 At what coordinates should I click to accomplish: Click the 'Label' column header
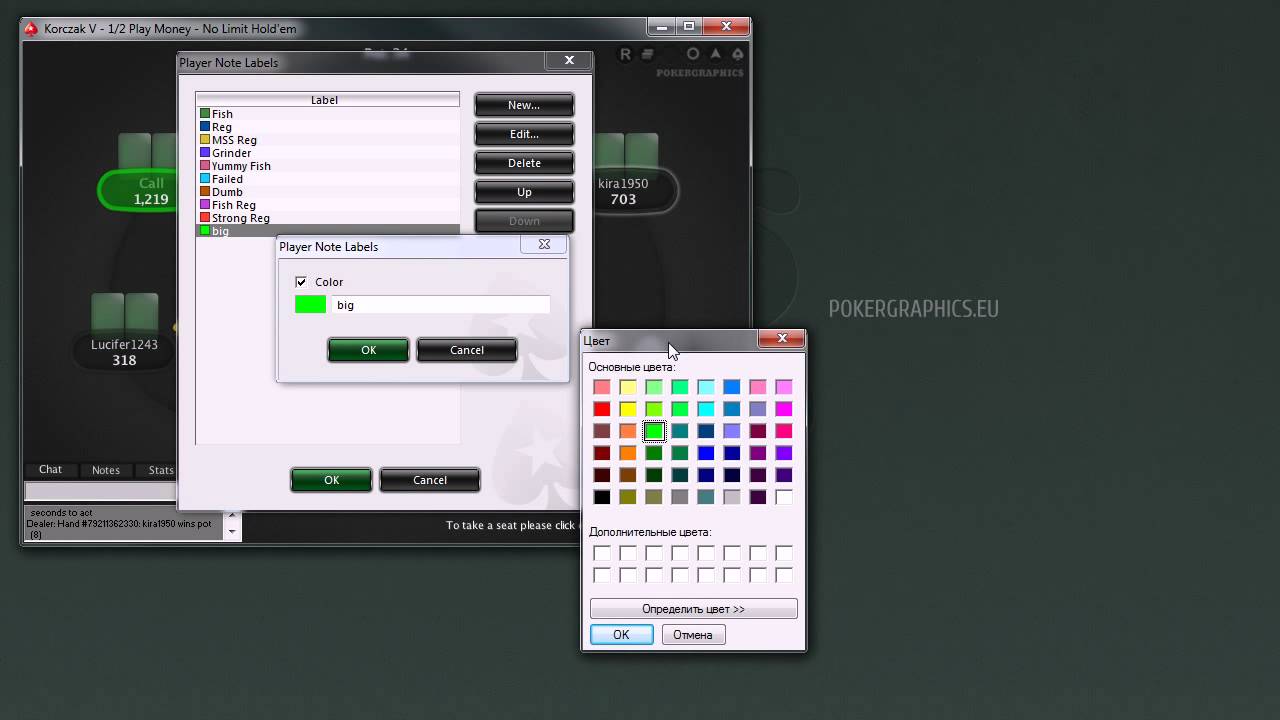(x=327, y=100)
